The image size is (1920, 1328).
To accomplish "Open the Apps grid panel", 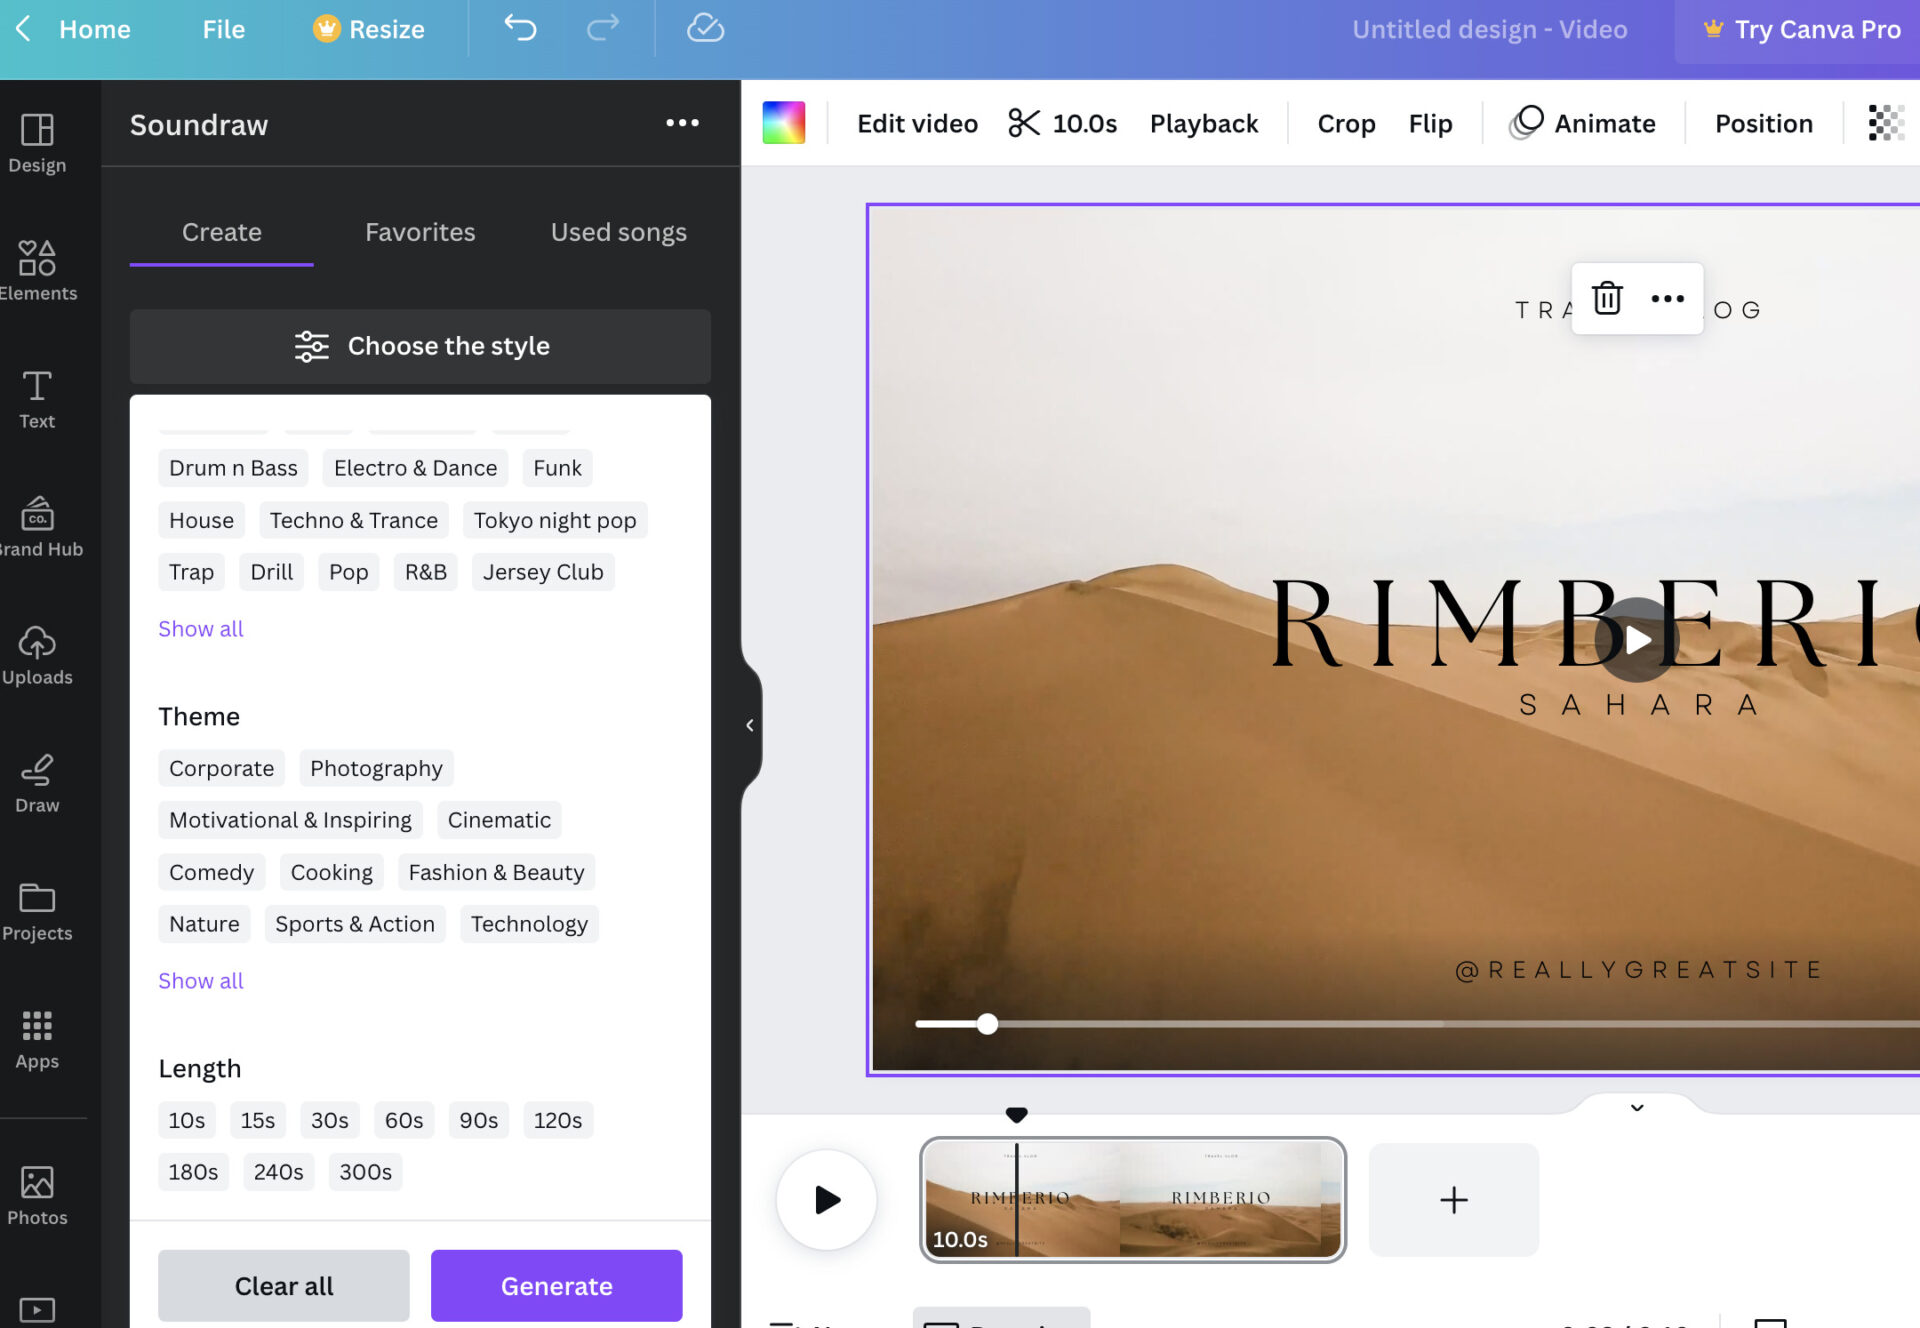I will 37,1039.
